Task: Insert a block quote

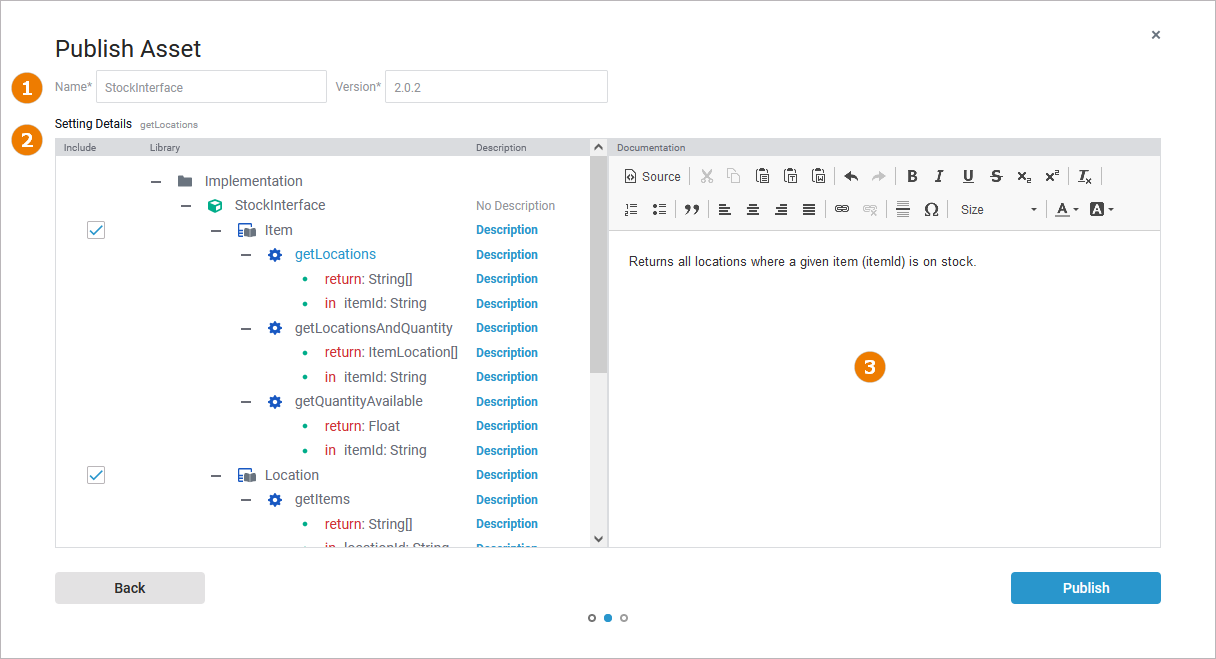Action: (691, 210)
